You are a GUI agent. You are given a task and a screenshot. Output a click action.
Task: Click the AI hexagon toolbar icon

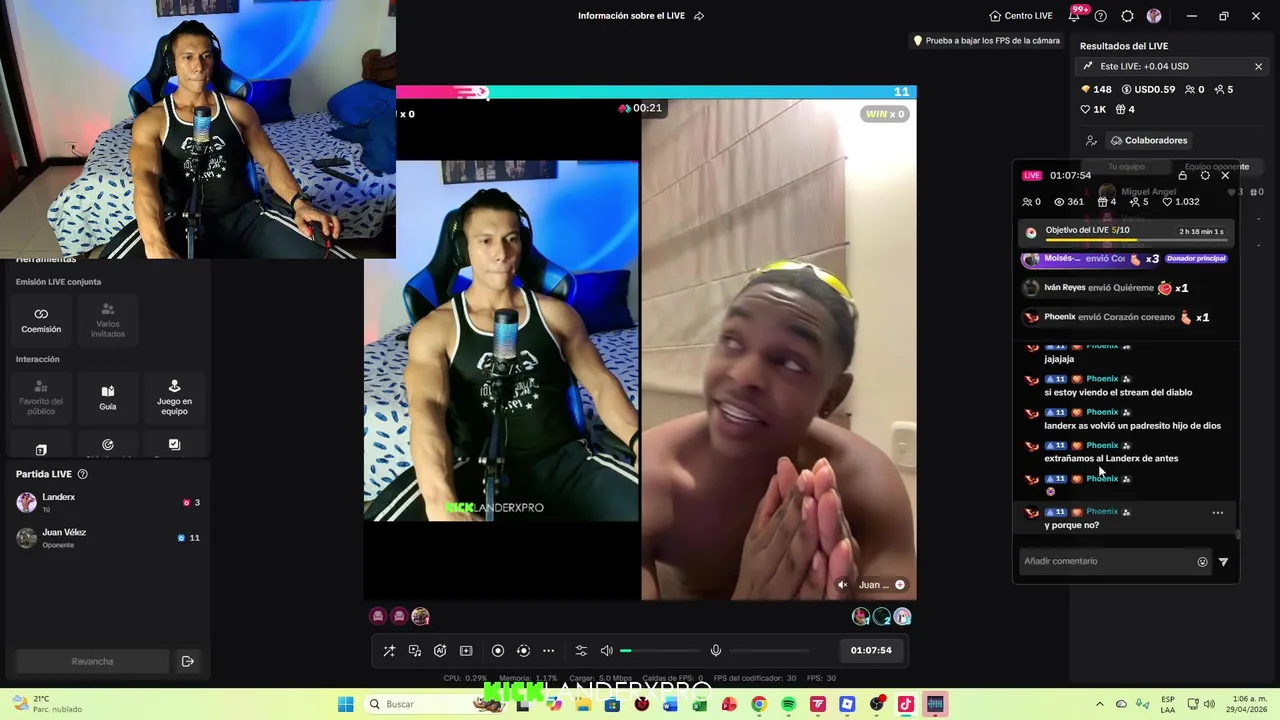click(440, 651)
